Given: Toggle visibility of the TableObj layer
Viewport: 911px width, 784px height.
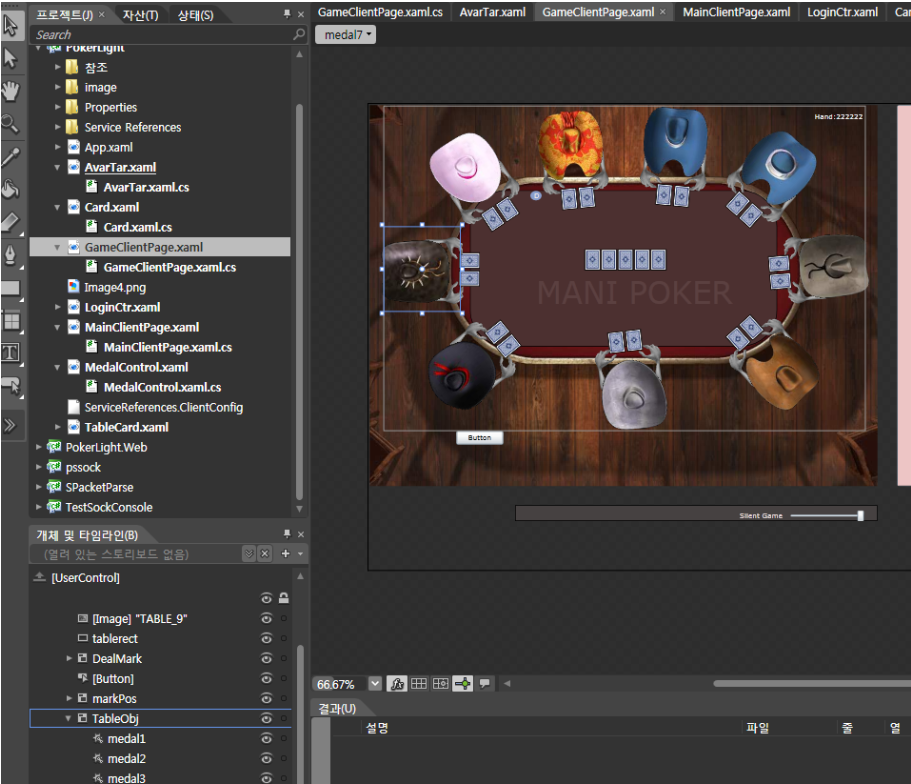Looking at the screenshot, I should point(266,719).
